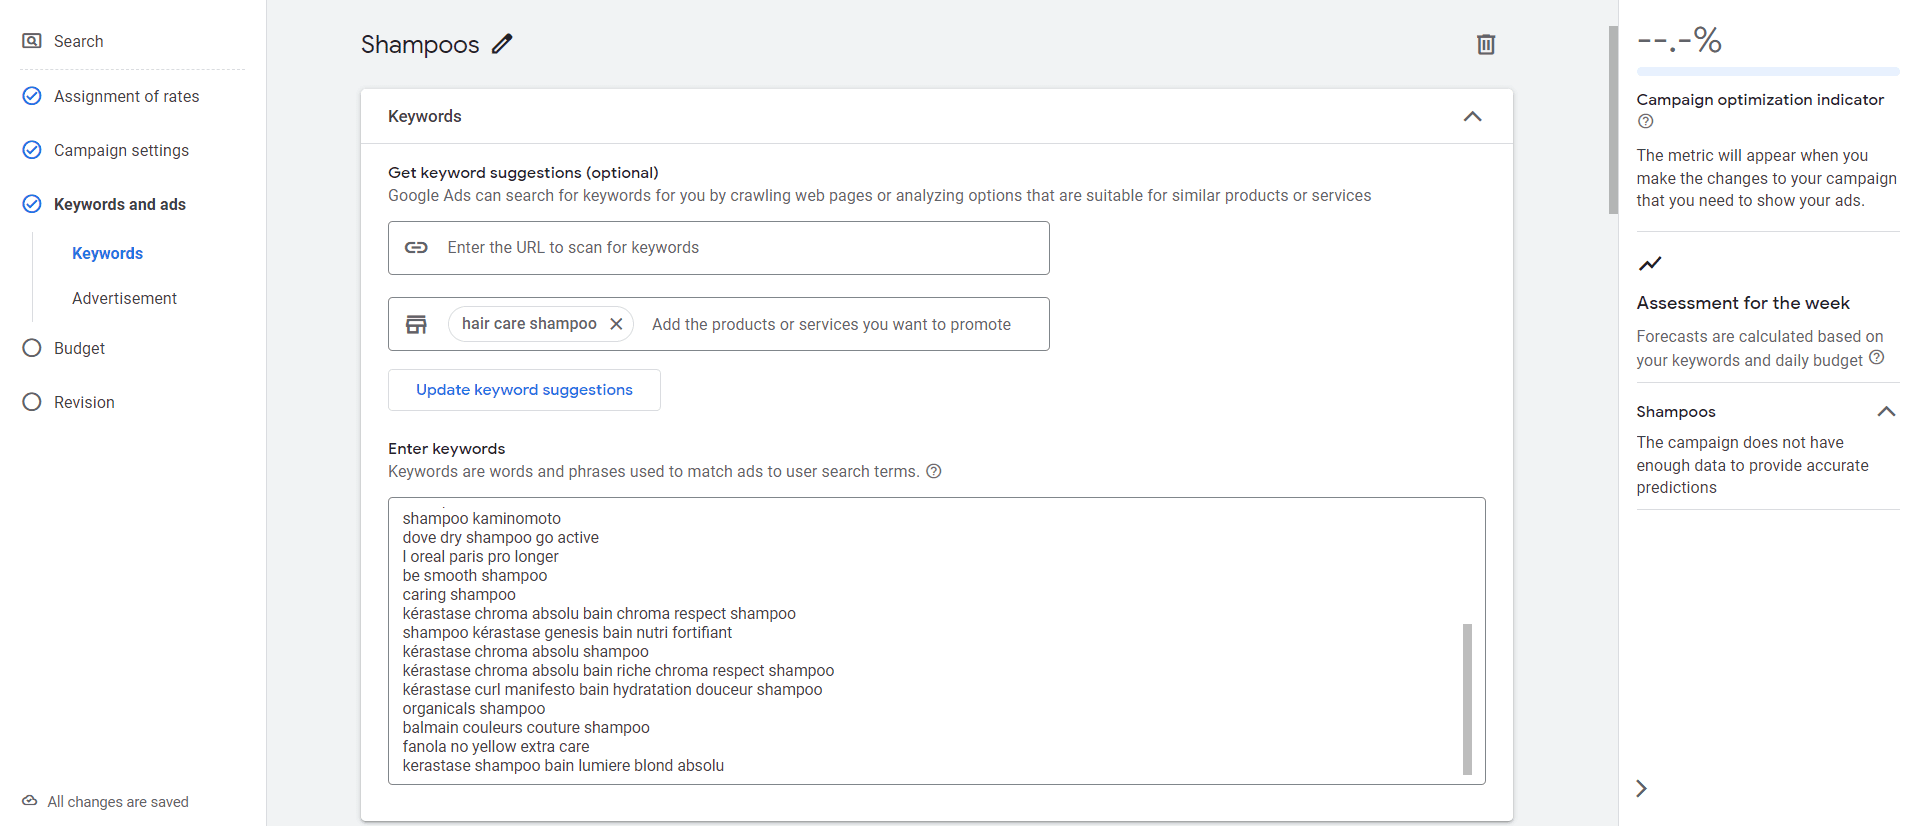Collapse the right side panel arrow

(1641, 788)
